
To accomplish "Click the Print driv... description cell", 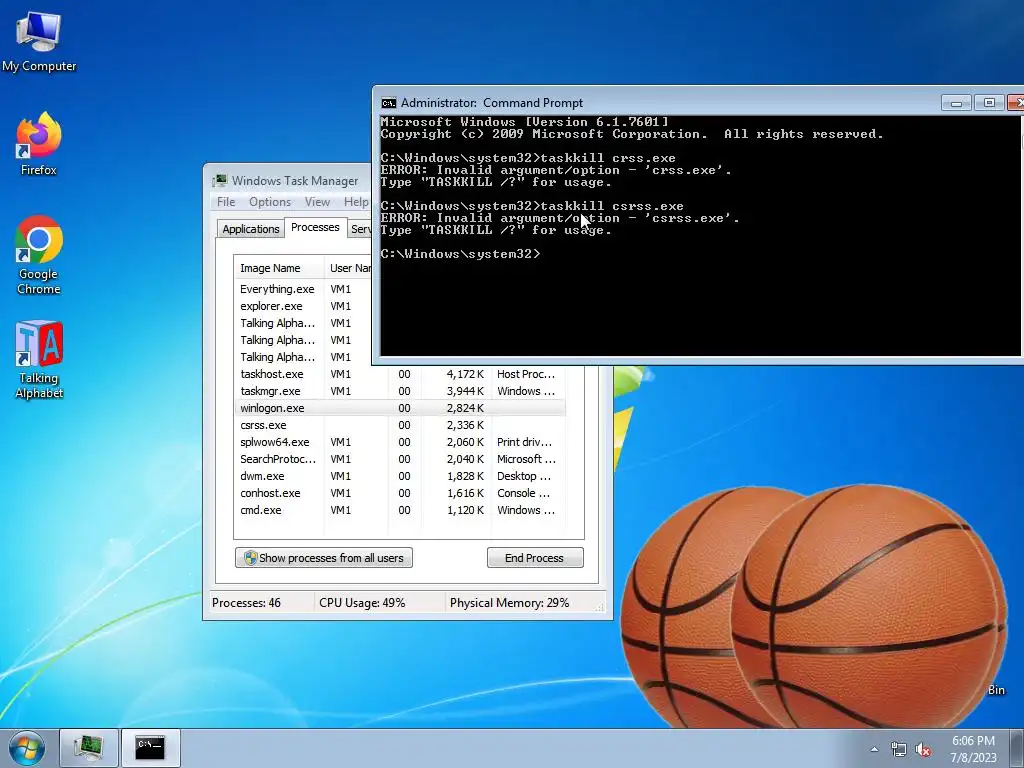I will pyautogui.click(x=524, y=442).
